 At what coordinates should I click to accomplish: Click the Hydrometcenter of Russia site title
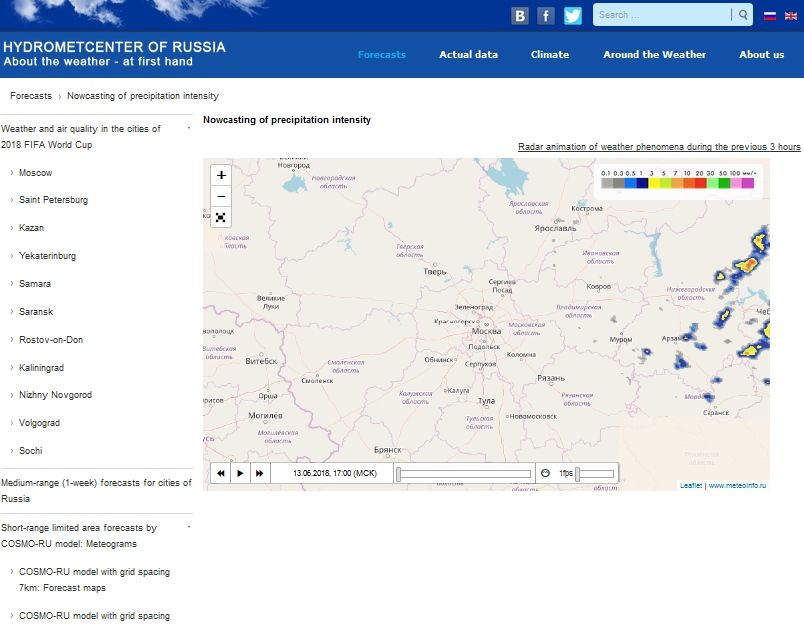click(114, 47)
